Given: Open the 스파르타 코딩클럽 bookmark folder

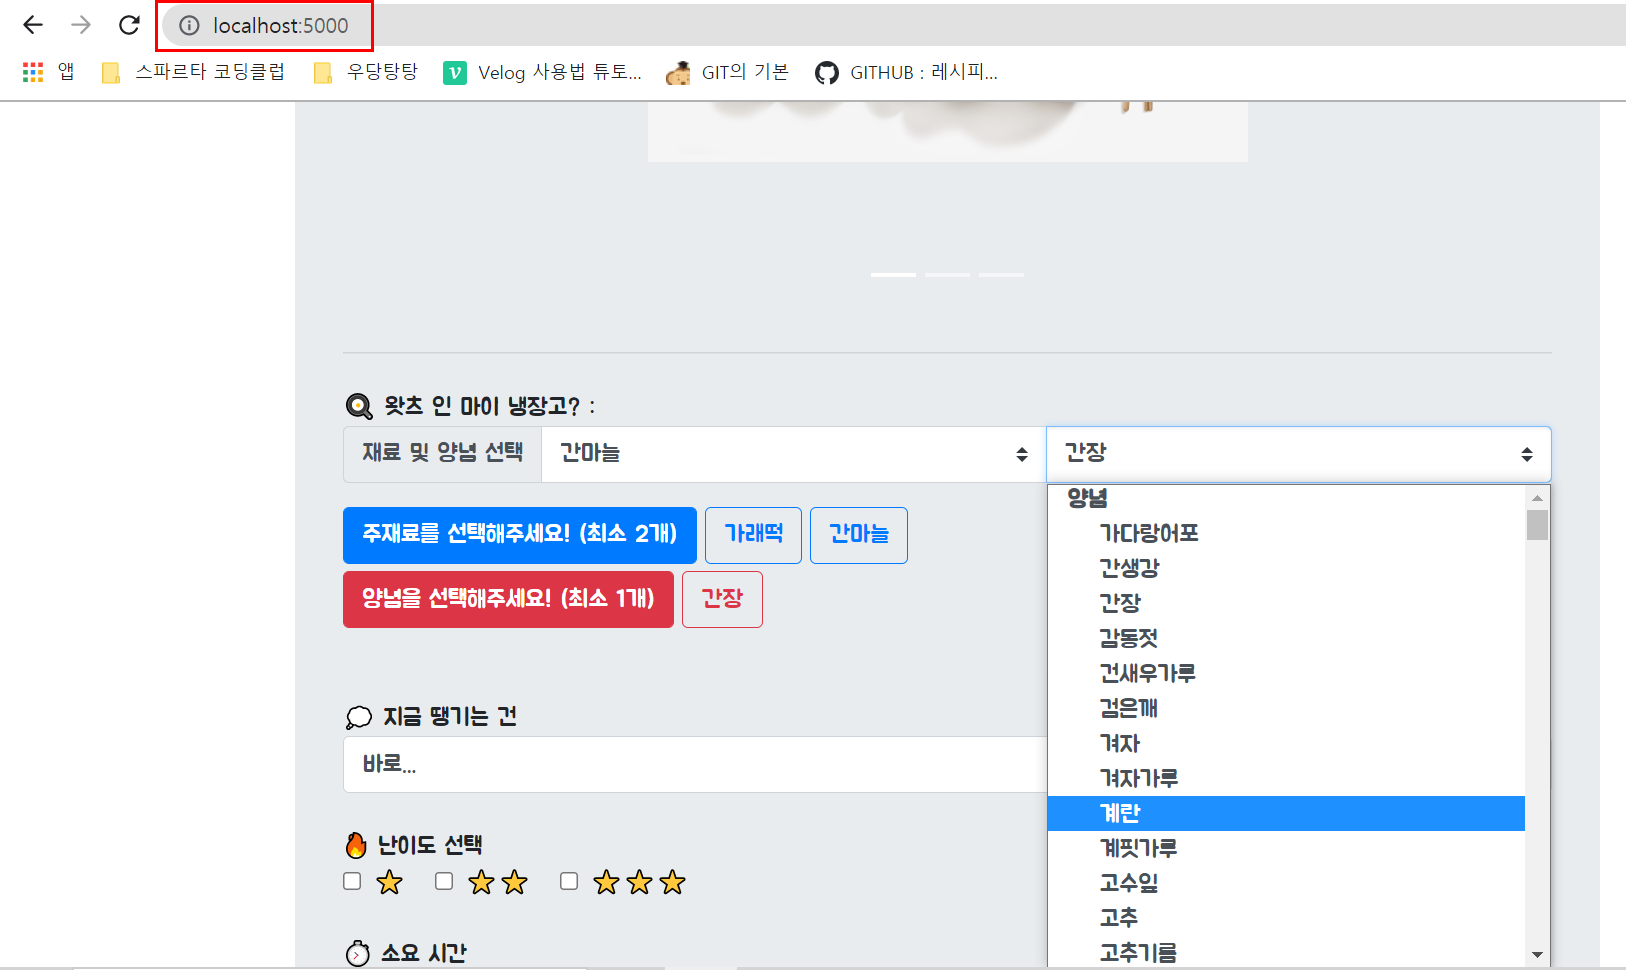Looking at the screenshot, I should 194,72.
